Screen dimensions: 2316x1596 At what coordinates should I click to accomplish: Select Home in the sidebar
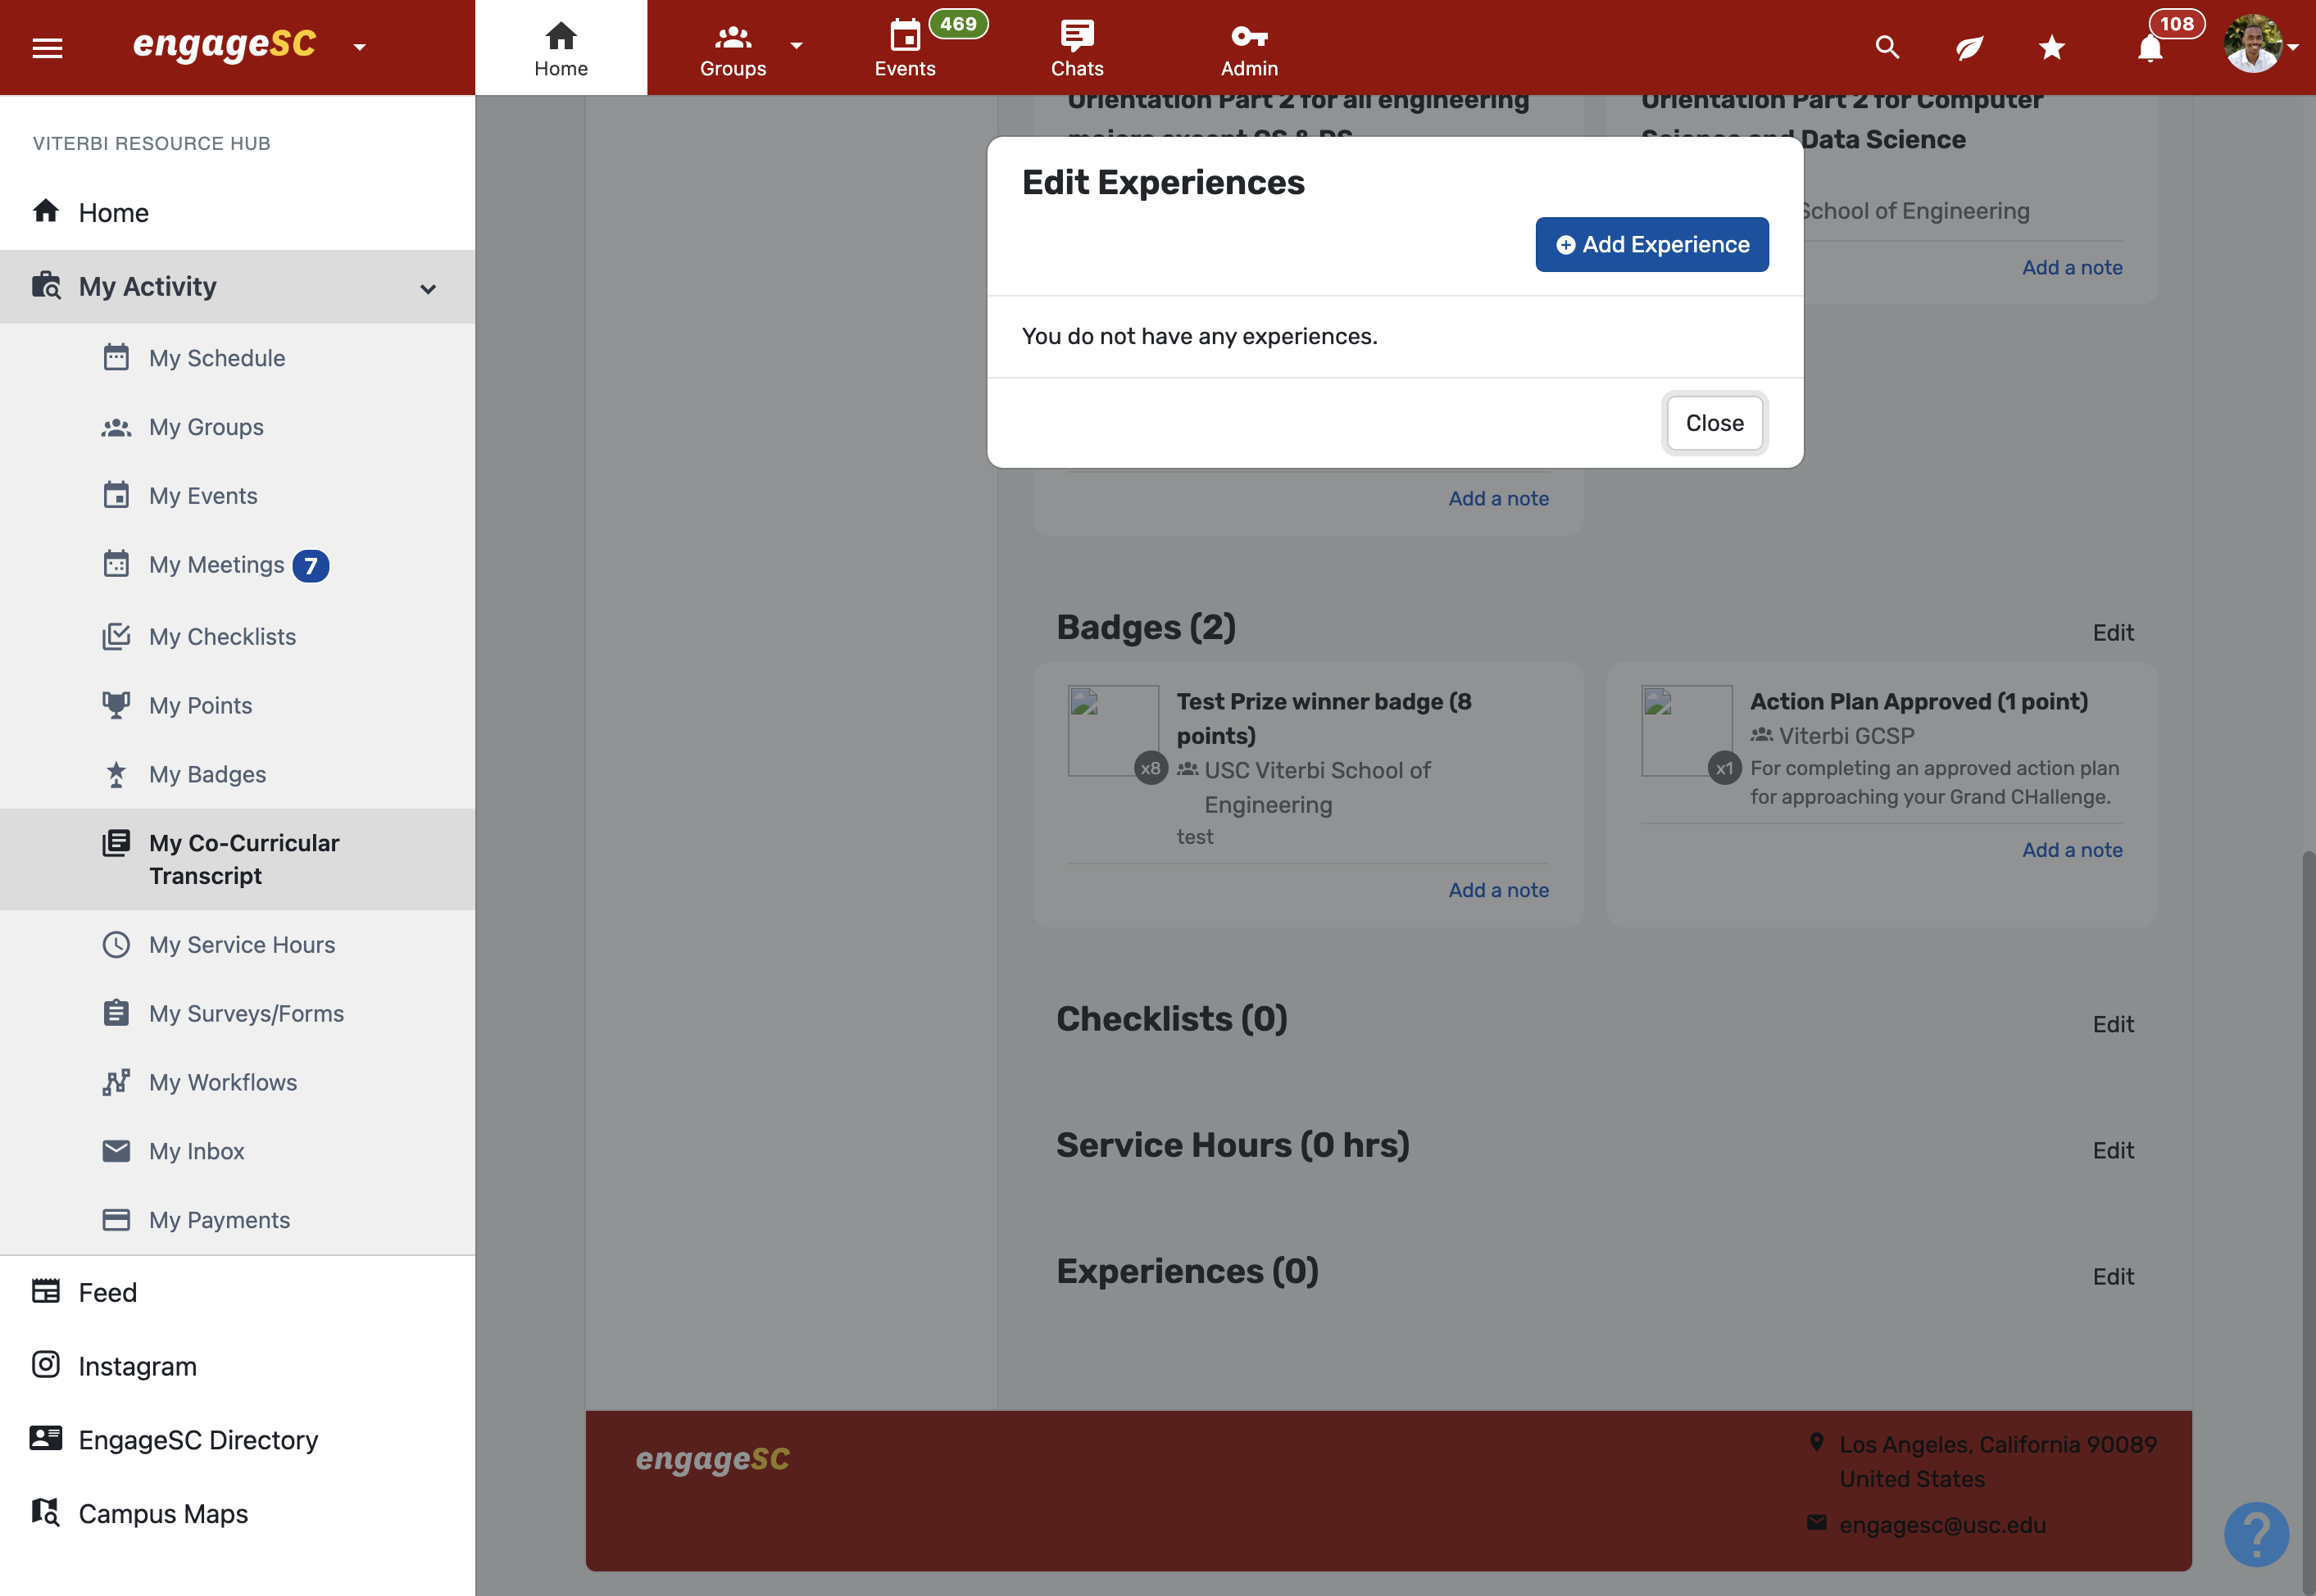pyautogui.click(x=237, y=213)
